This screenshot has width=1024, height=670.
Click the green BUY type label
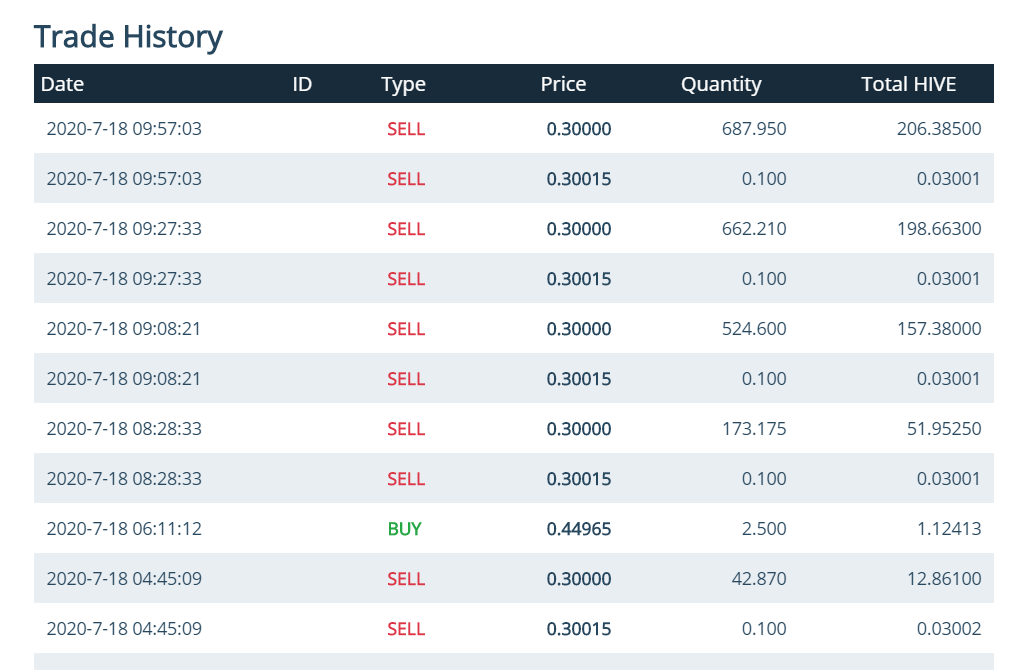[404, 529]
